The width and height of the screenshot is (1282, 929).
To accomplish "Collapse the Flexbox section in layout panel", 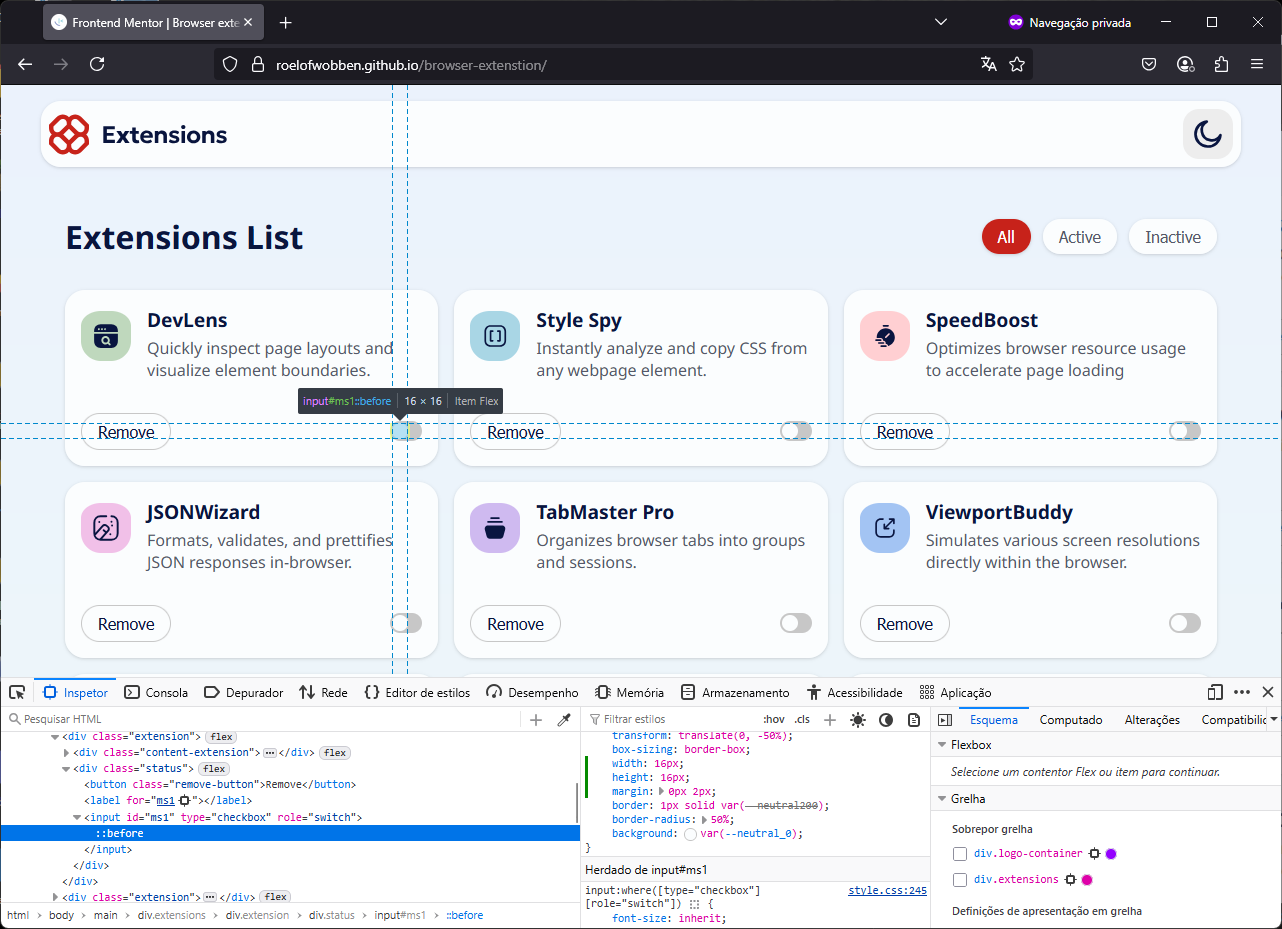I will pyautogui.click(x=941, y=745).
